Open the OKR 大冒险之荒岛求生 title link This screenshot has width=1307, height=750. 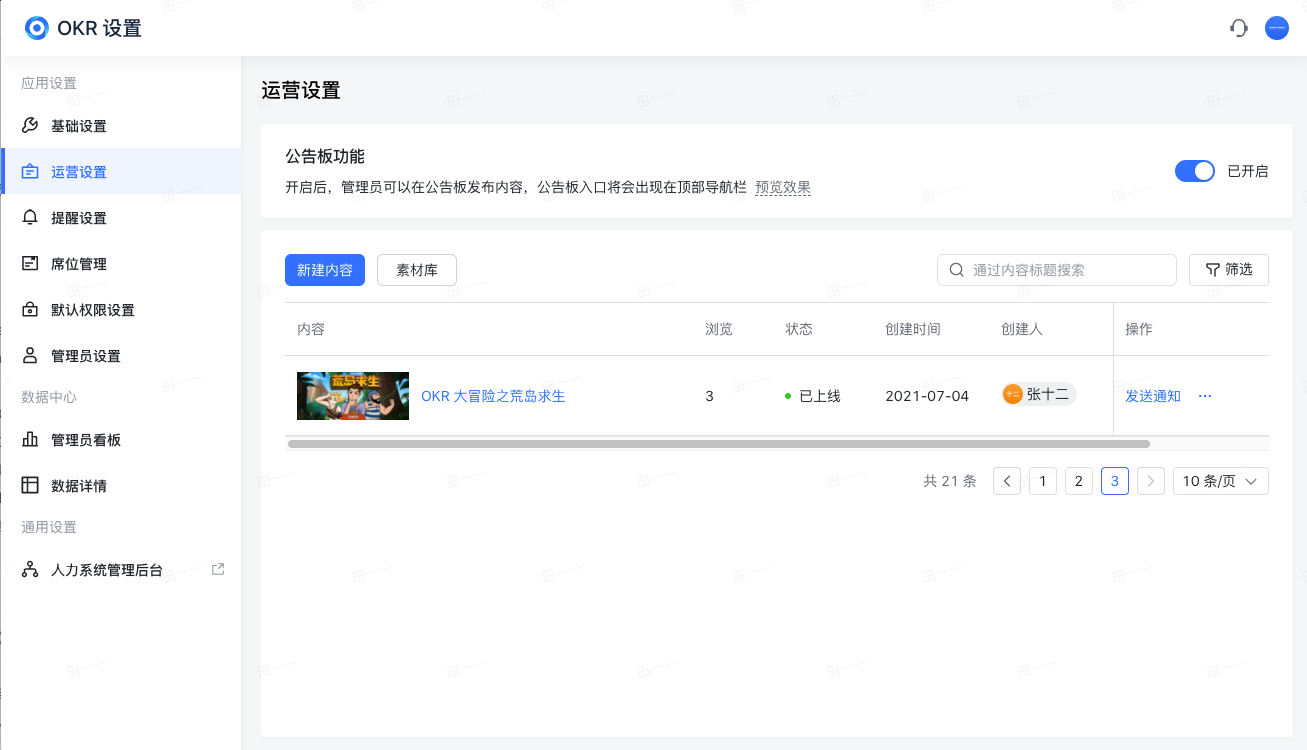[493, 396]
